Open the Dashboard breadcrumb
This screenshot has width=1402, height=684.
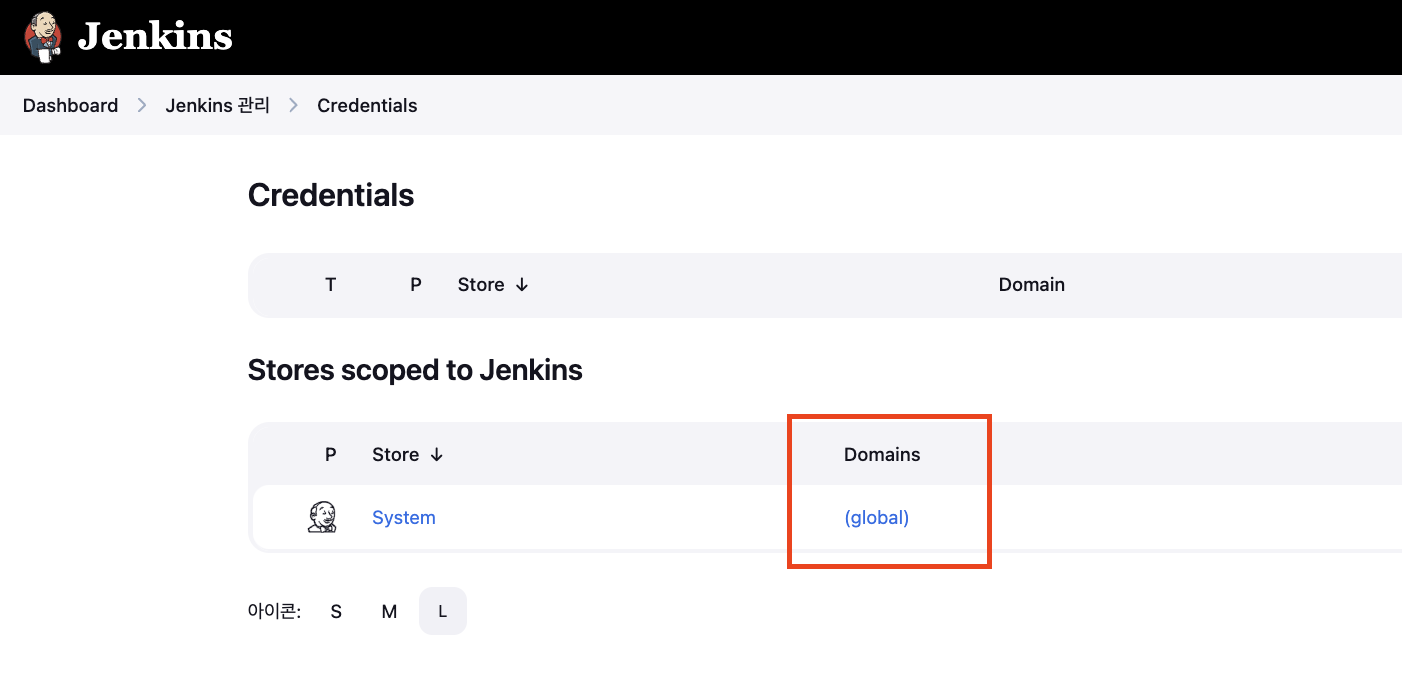coord(70,105)
